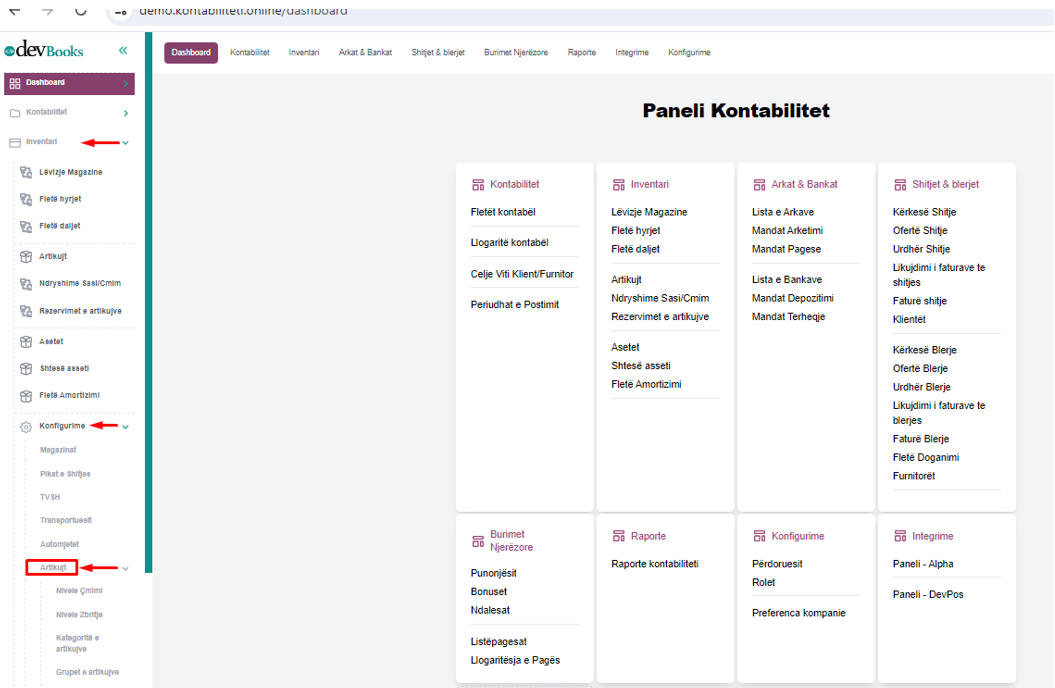Collapse the sidebar with double chevron icon

123,50
